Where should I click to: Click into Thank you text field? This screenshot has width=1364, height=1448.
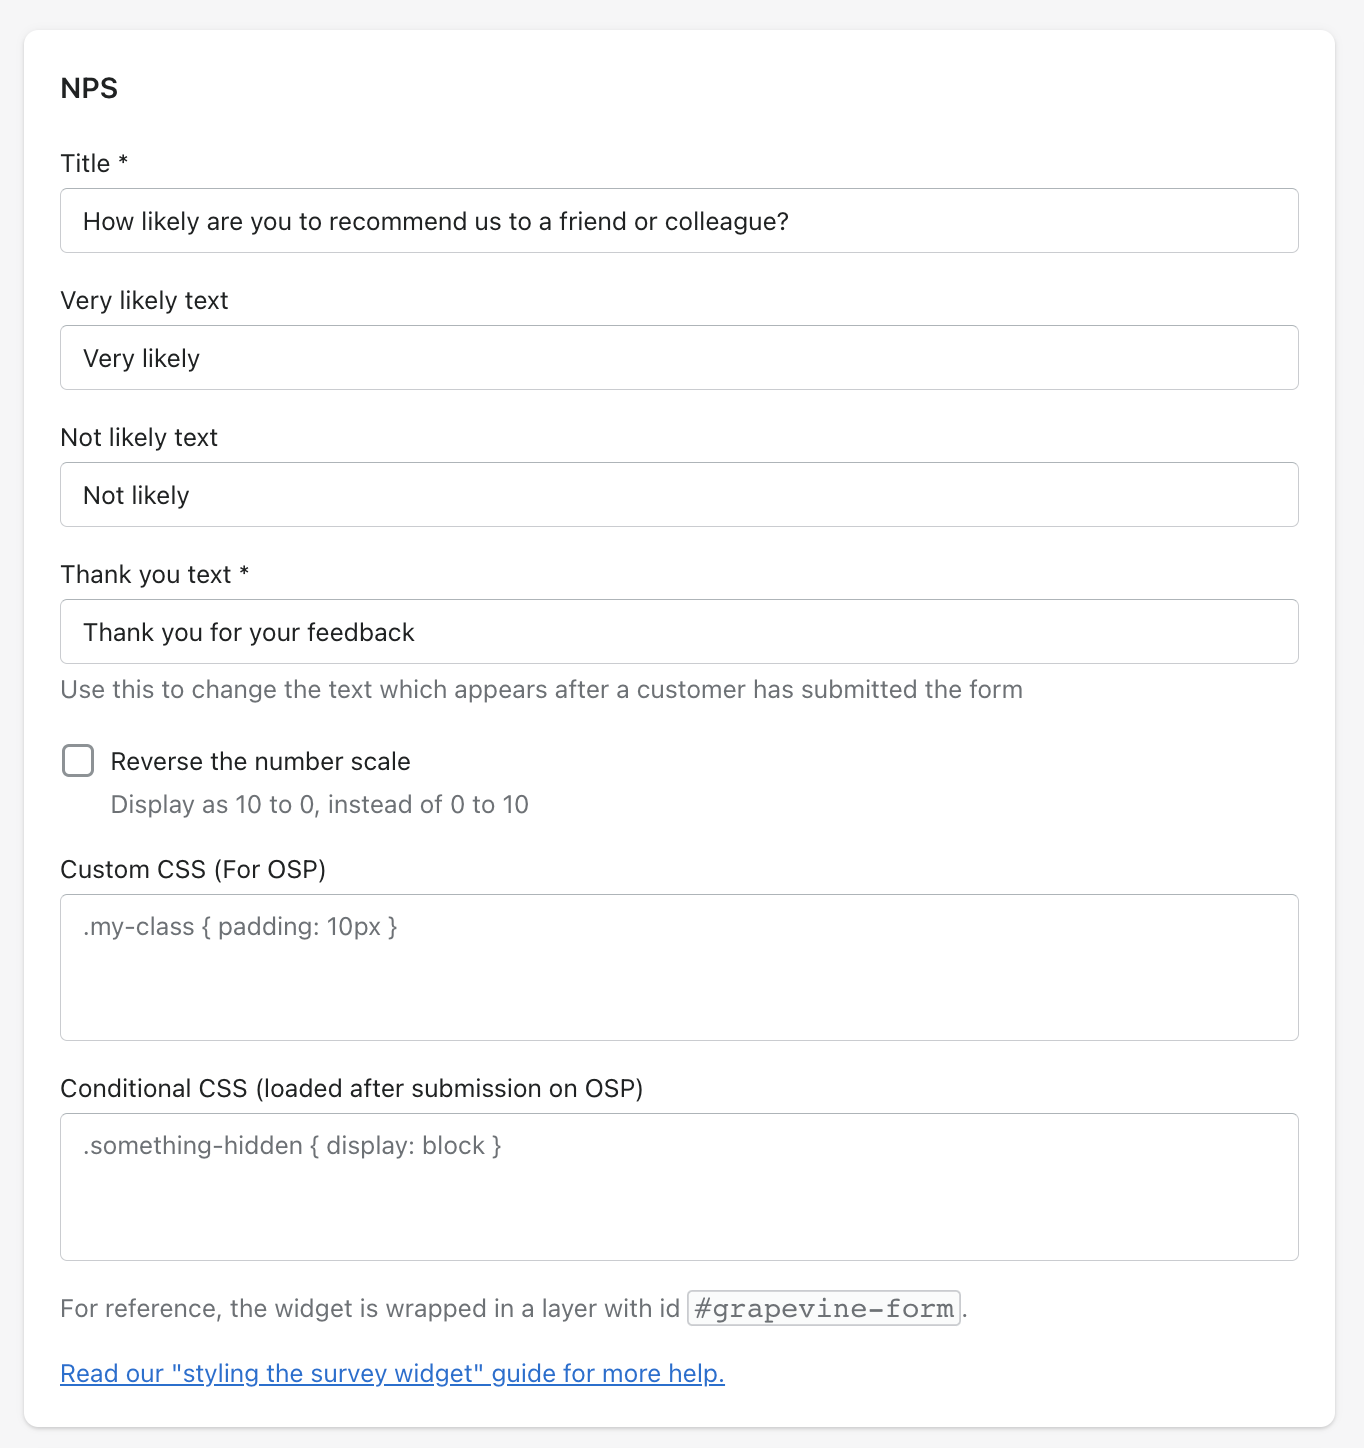point(679,632)
